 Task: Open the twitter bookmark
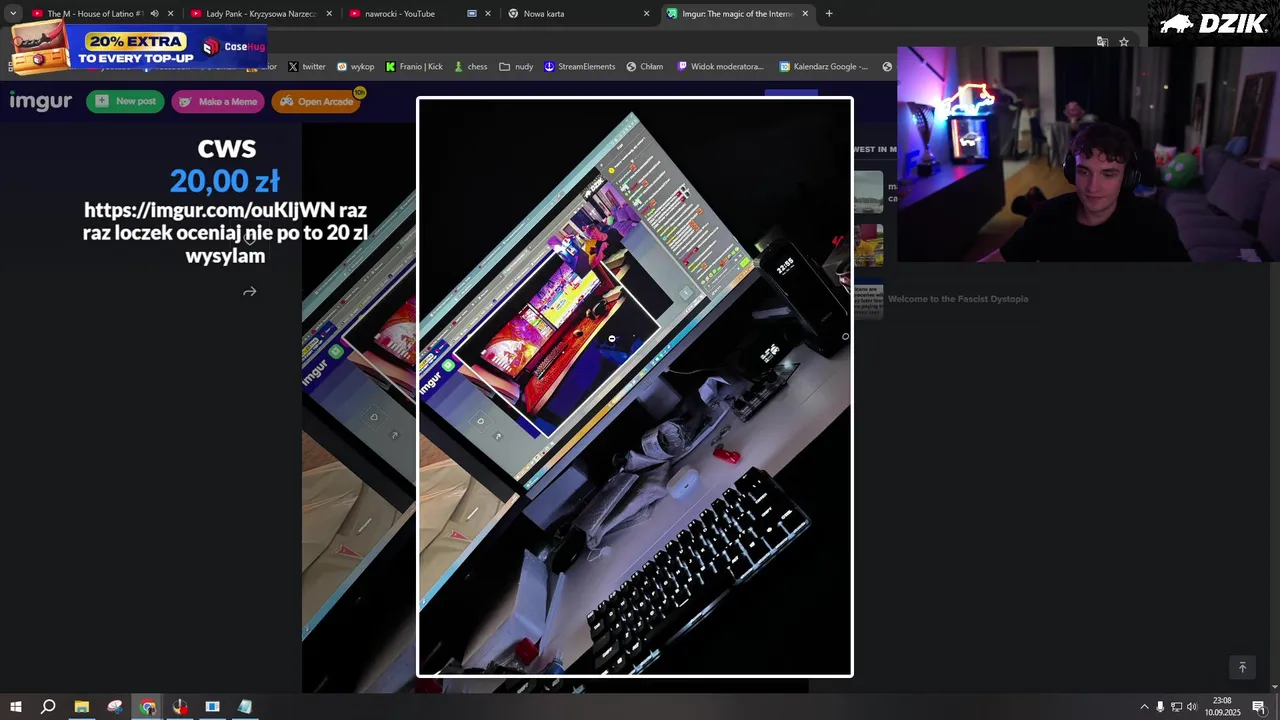coord(307,67)
